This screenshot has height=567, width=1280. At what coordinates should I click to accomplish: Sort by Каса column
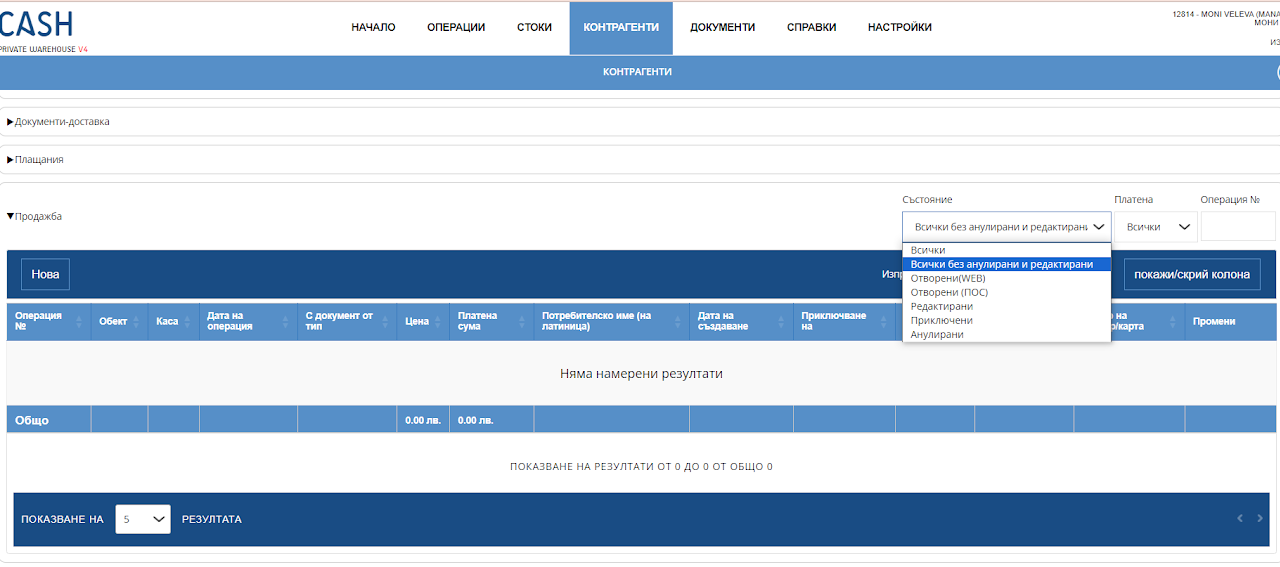(x=173, y=321)
